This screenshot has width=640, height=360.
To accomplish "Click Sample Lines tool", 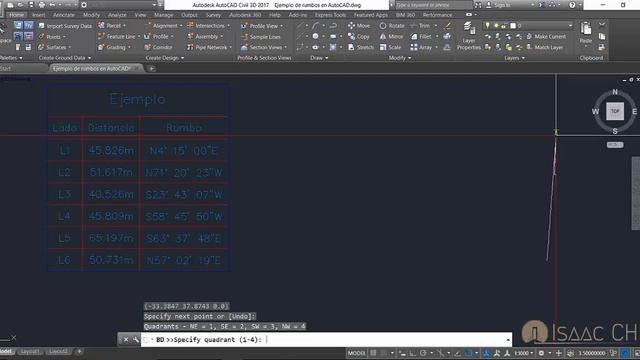I will coord(260,37).
